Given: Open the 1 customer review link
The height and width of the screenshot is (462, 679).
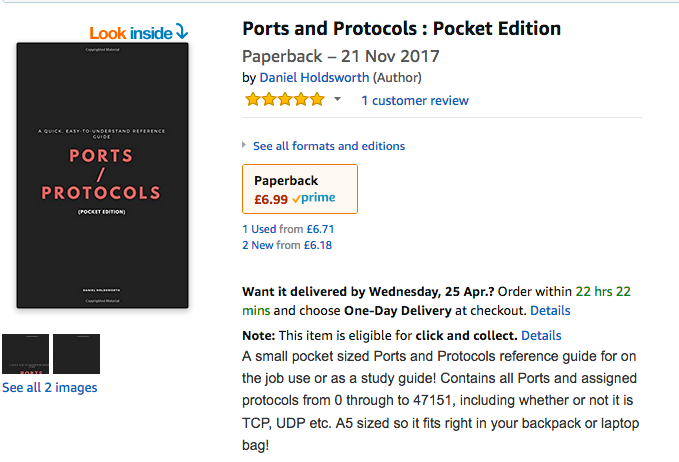Looking at the screenshot, I should tap(414, 100).
